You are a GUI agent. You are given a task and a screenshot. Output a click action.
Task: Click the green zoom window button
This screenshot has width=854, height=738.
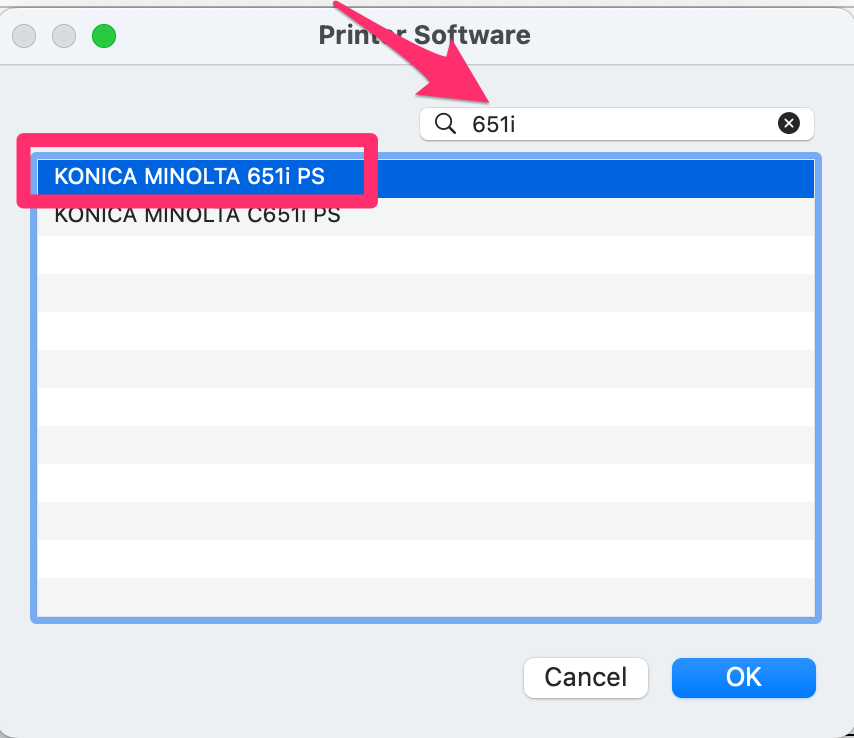(x=104, y=37)
